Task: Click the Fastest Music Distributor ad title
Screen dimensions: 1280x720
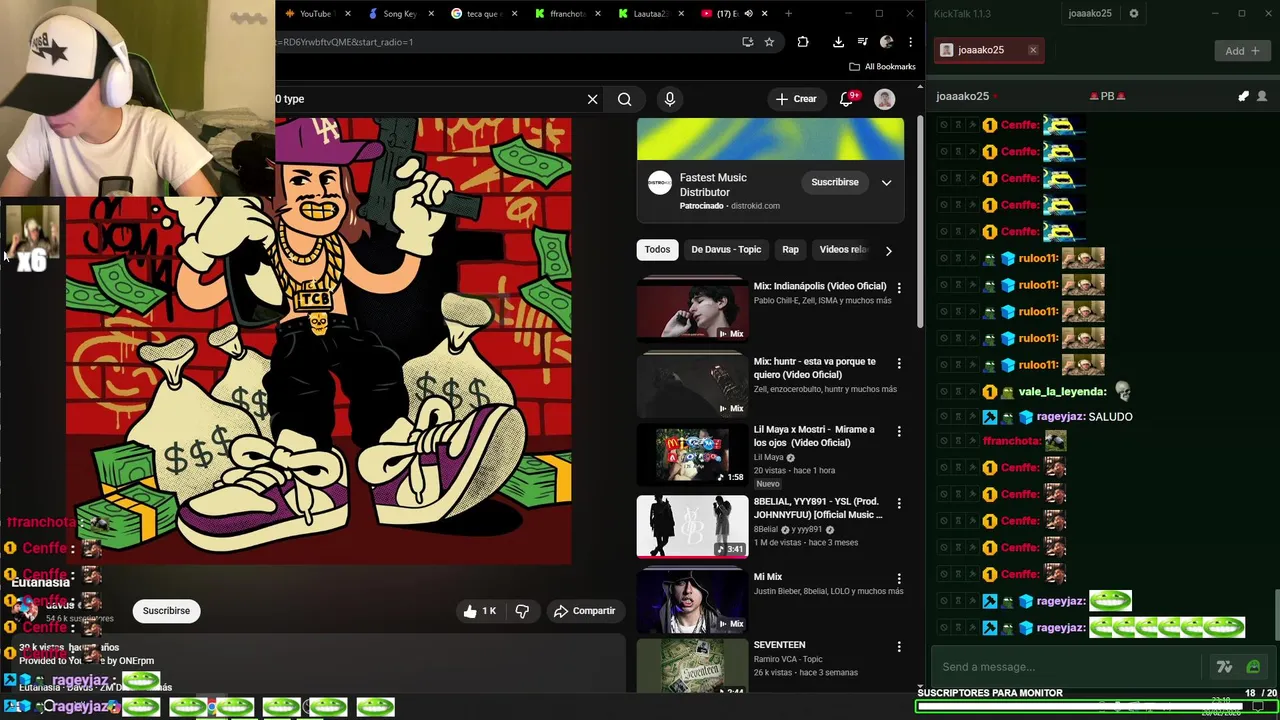Action: click(x=713, y=185)
